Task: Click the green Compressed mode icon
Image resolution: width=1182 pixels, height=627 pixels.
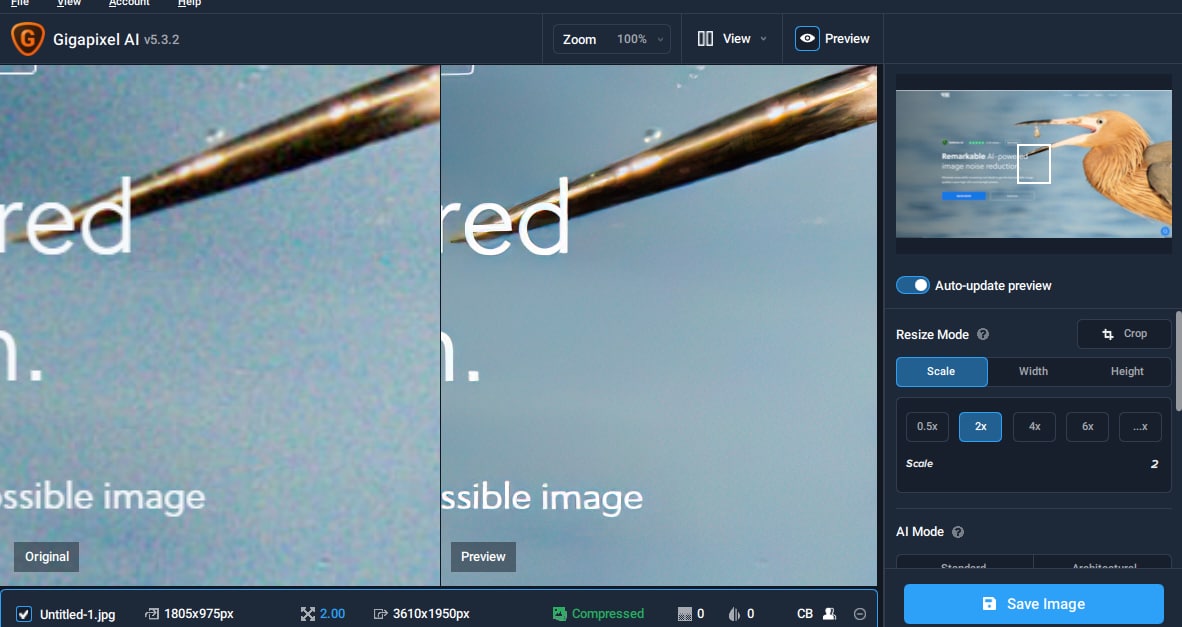Action: [x=559, y=613]
